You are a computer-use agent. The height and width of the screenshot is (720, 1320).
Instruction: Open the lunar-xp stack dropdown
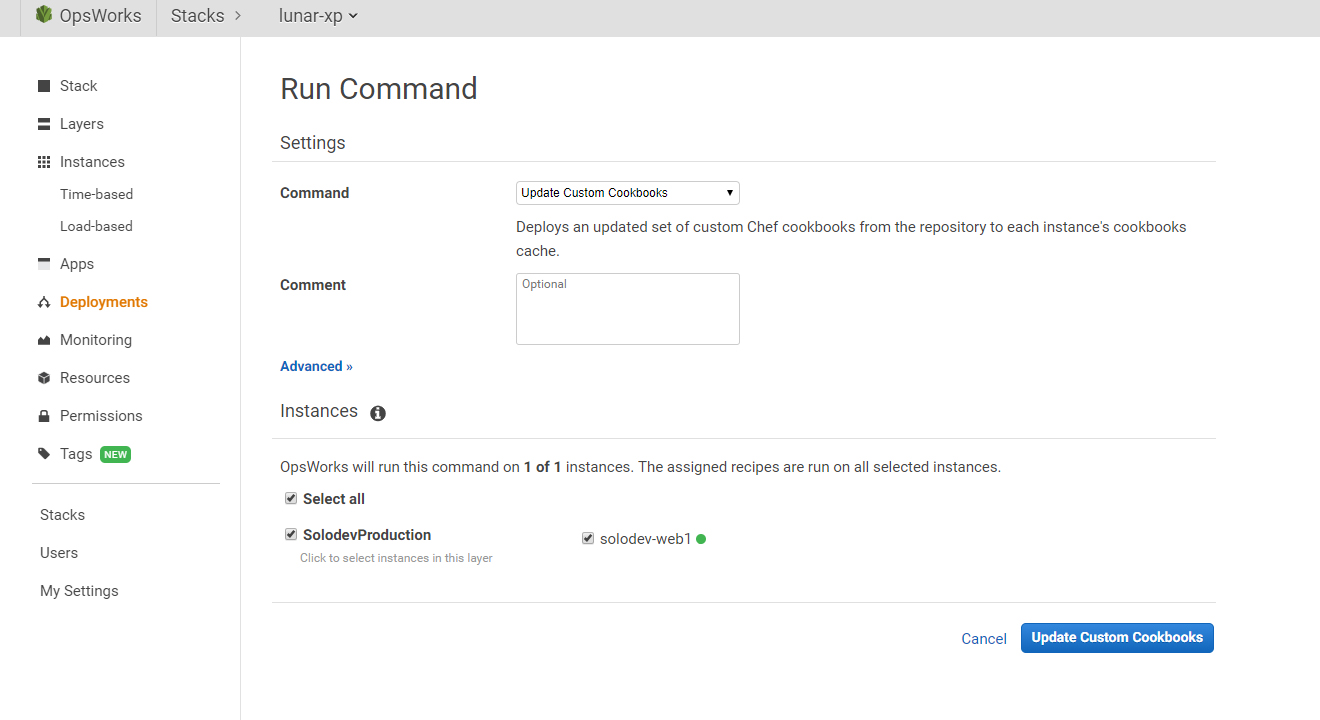318,16
